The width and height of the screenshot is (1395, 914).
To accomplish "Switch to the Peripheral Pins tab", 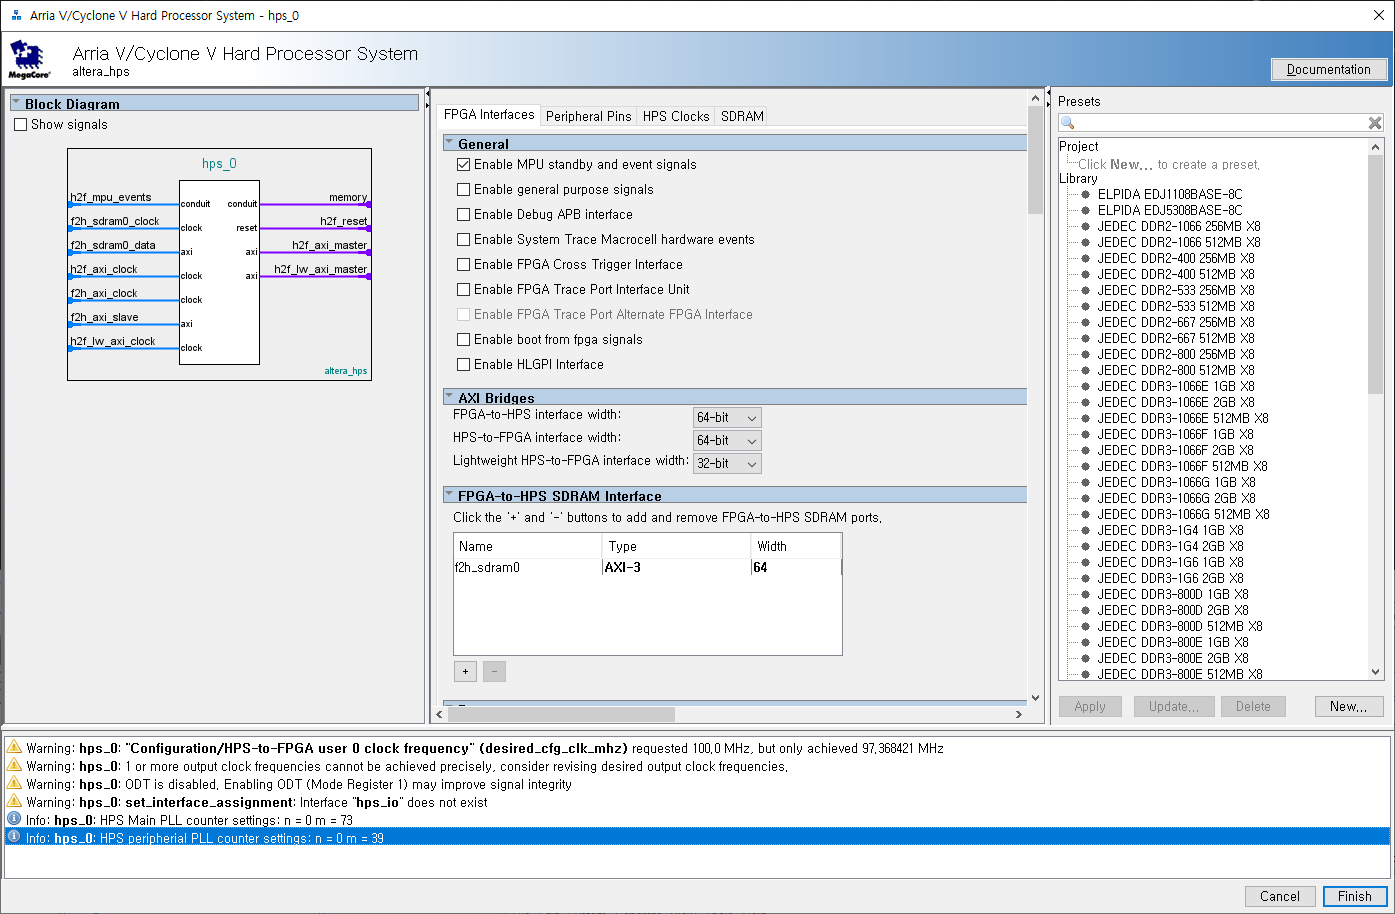I will [x=588, y=116].
